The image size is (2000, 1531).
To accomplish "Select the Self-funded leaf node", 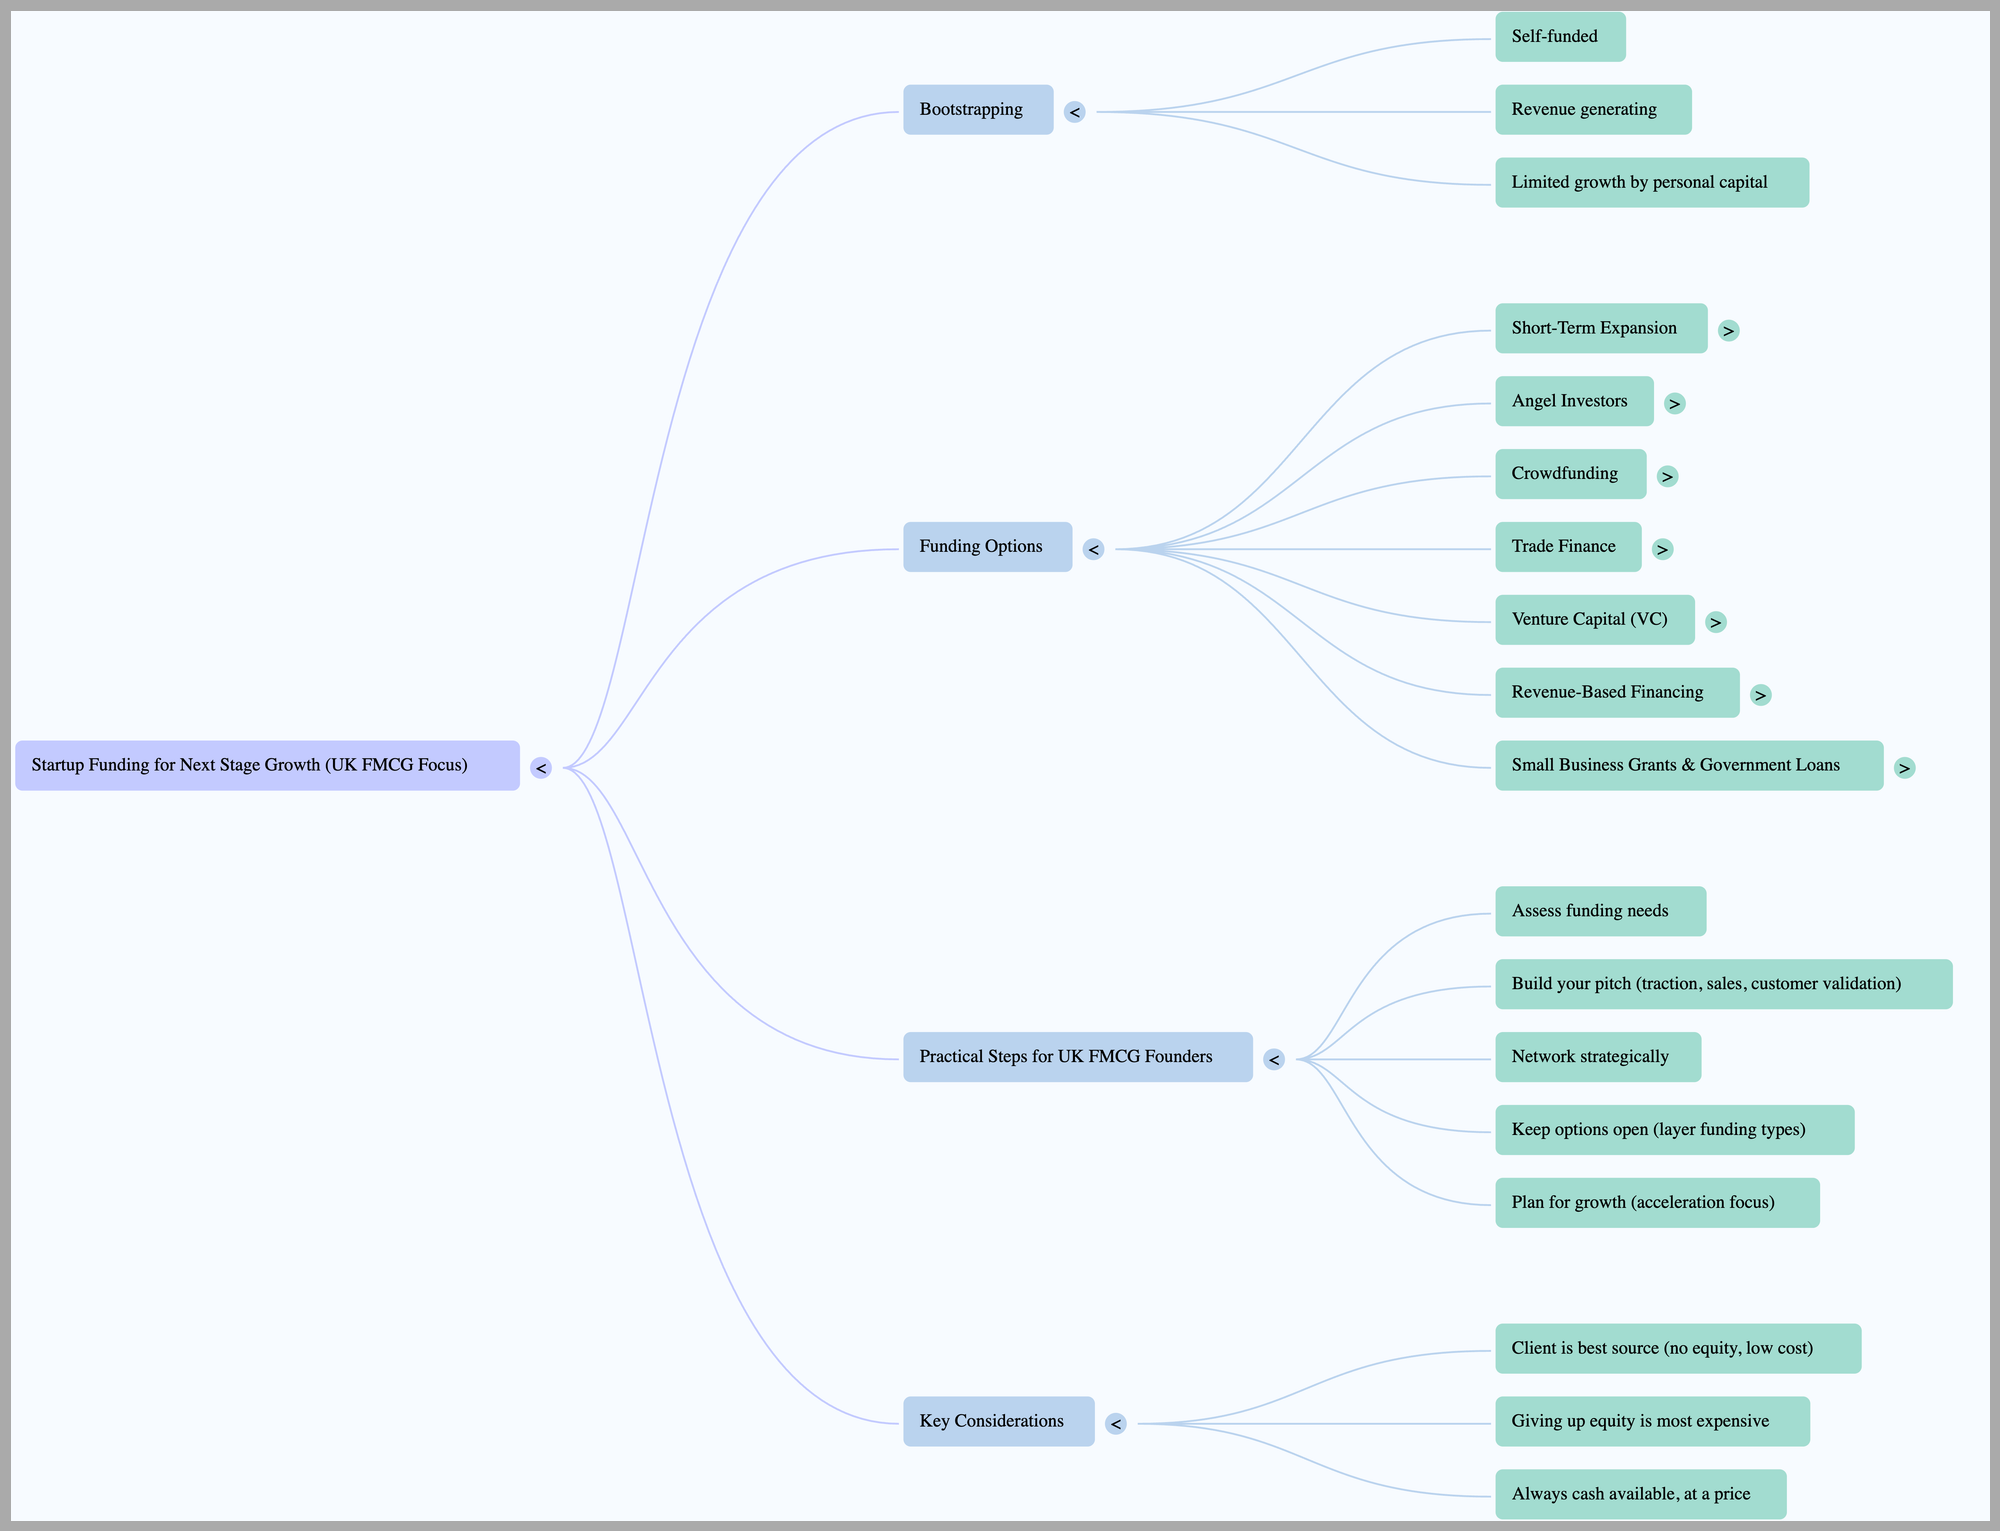I will click(x=1560, y=37).
